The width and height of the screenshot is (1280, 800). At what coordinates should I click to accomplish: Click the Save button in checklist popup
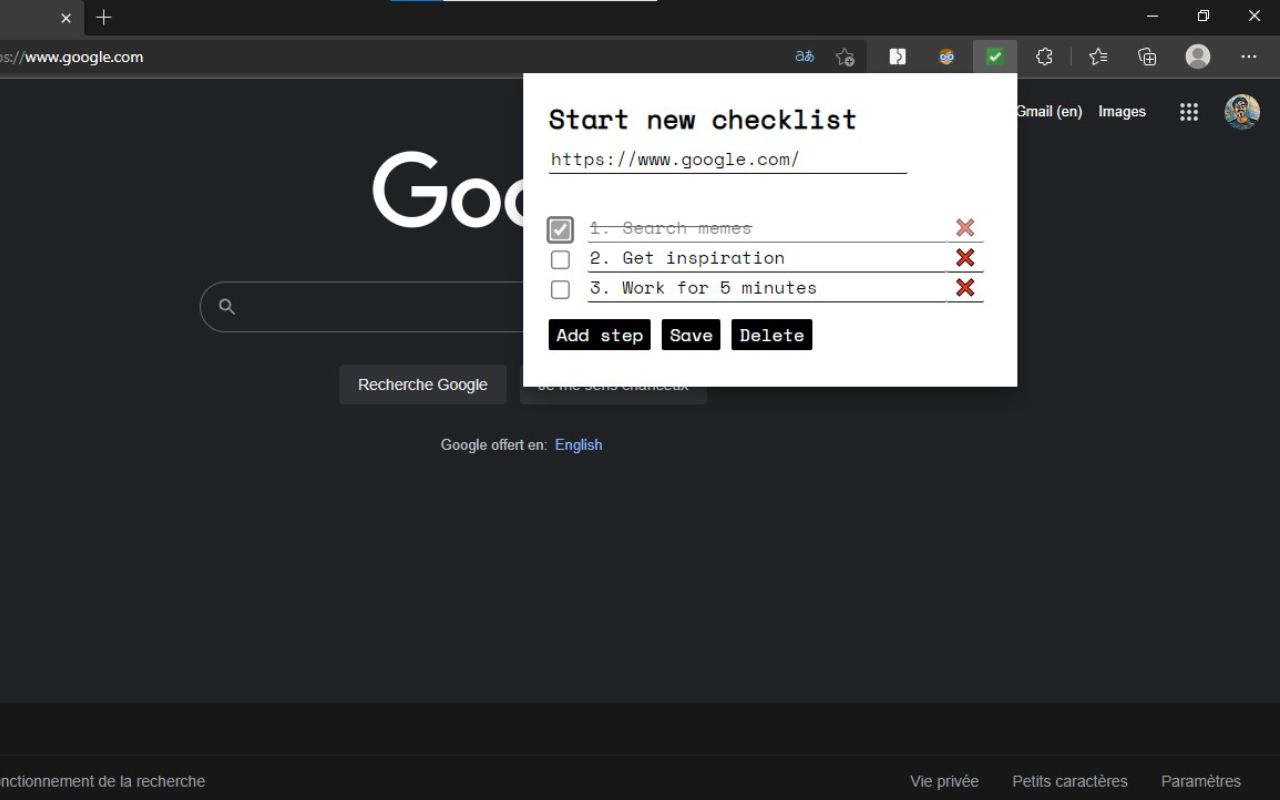click(x=691, y=335)
